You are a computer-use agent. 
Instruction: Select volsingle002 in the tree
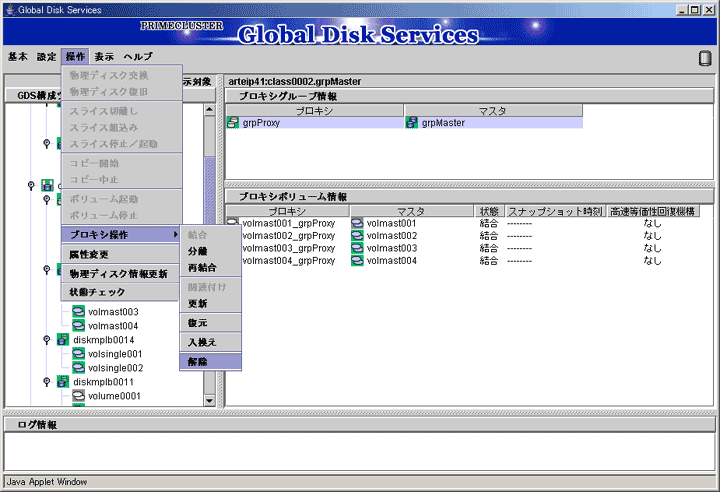(115, 368)
